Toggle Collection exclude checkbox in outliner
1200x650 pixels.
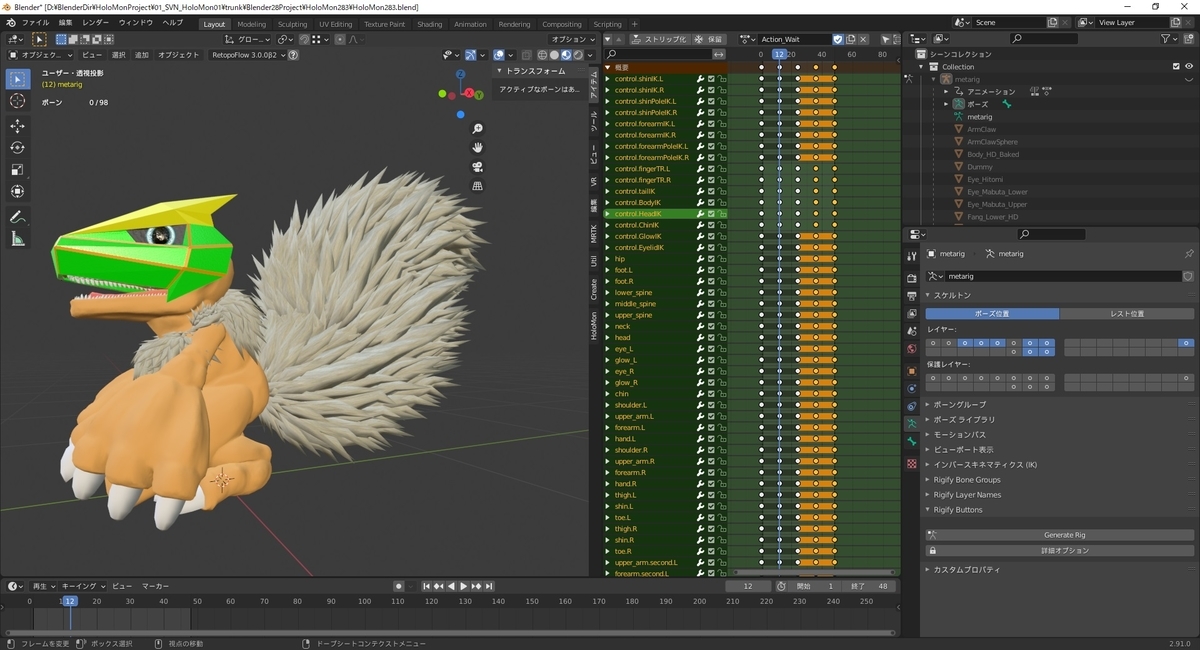pyautogui.click(x=1176, y=67)
